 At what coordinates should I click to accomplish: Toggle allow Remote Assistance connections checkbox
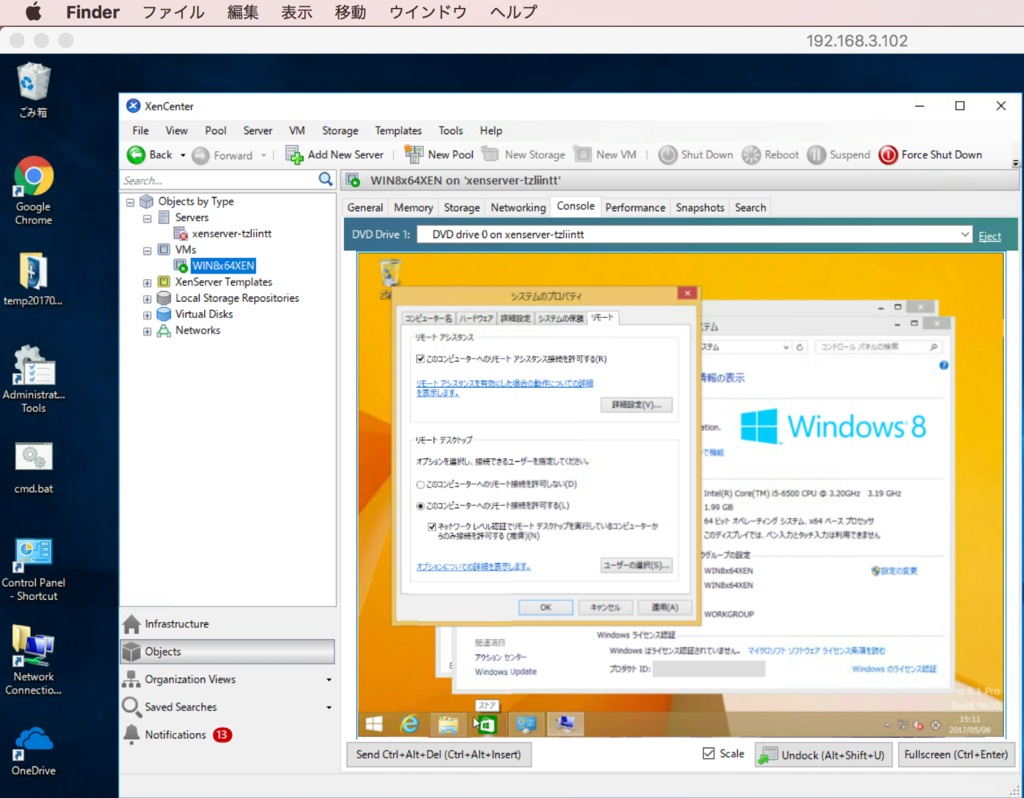click(421, 359)
